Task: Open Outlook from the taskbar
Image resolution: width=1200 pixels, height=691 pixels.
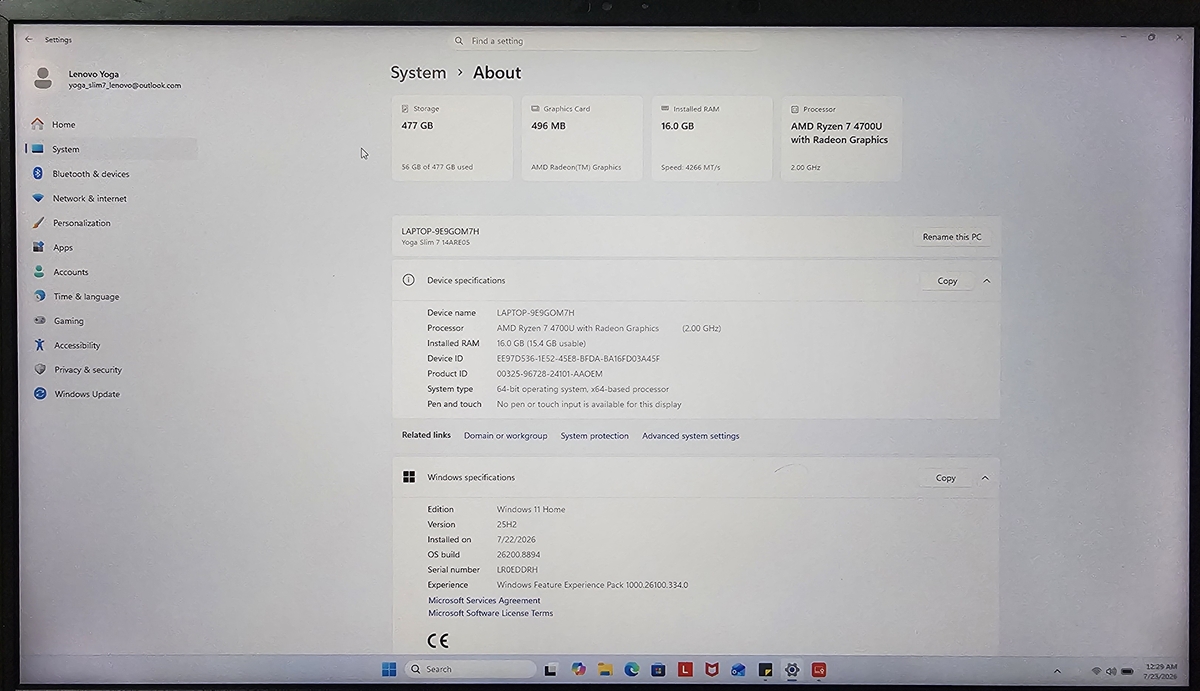Action: [x=739, y=669]
